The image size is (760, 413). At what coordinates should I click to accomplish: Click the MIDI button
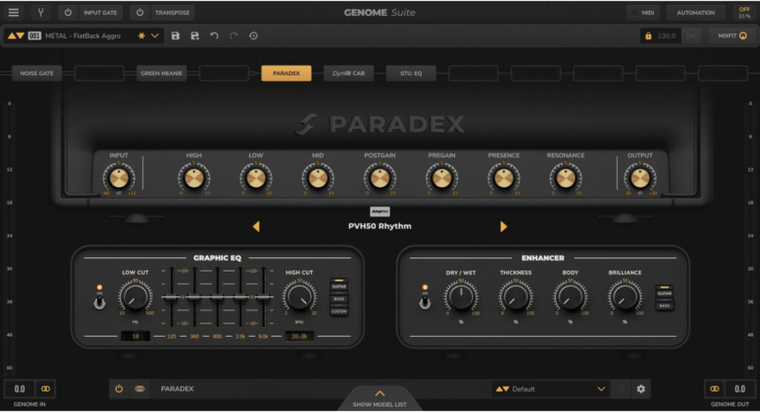coord(643,13)
